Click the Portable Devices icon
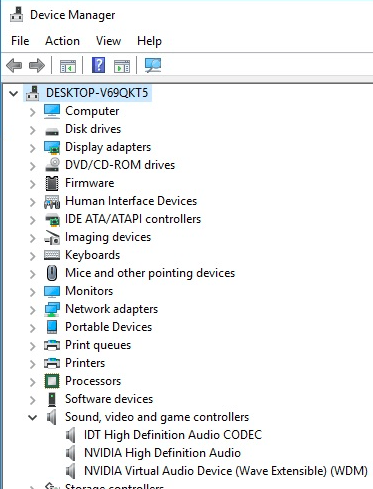This screenshot has width=373, height=489. (x=52, y=327)
